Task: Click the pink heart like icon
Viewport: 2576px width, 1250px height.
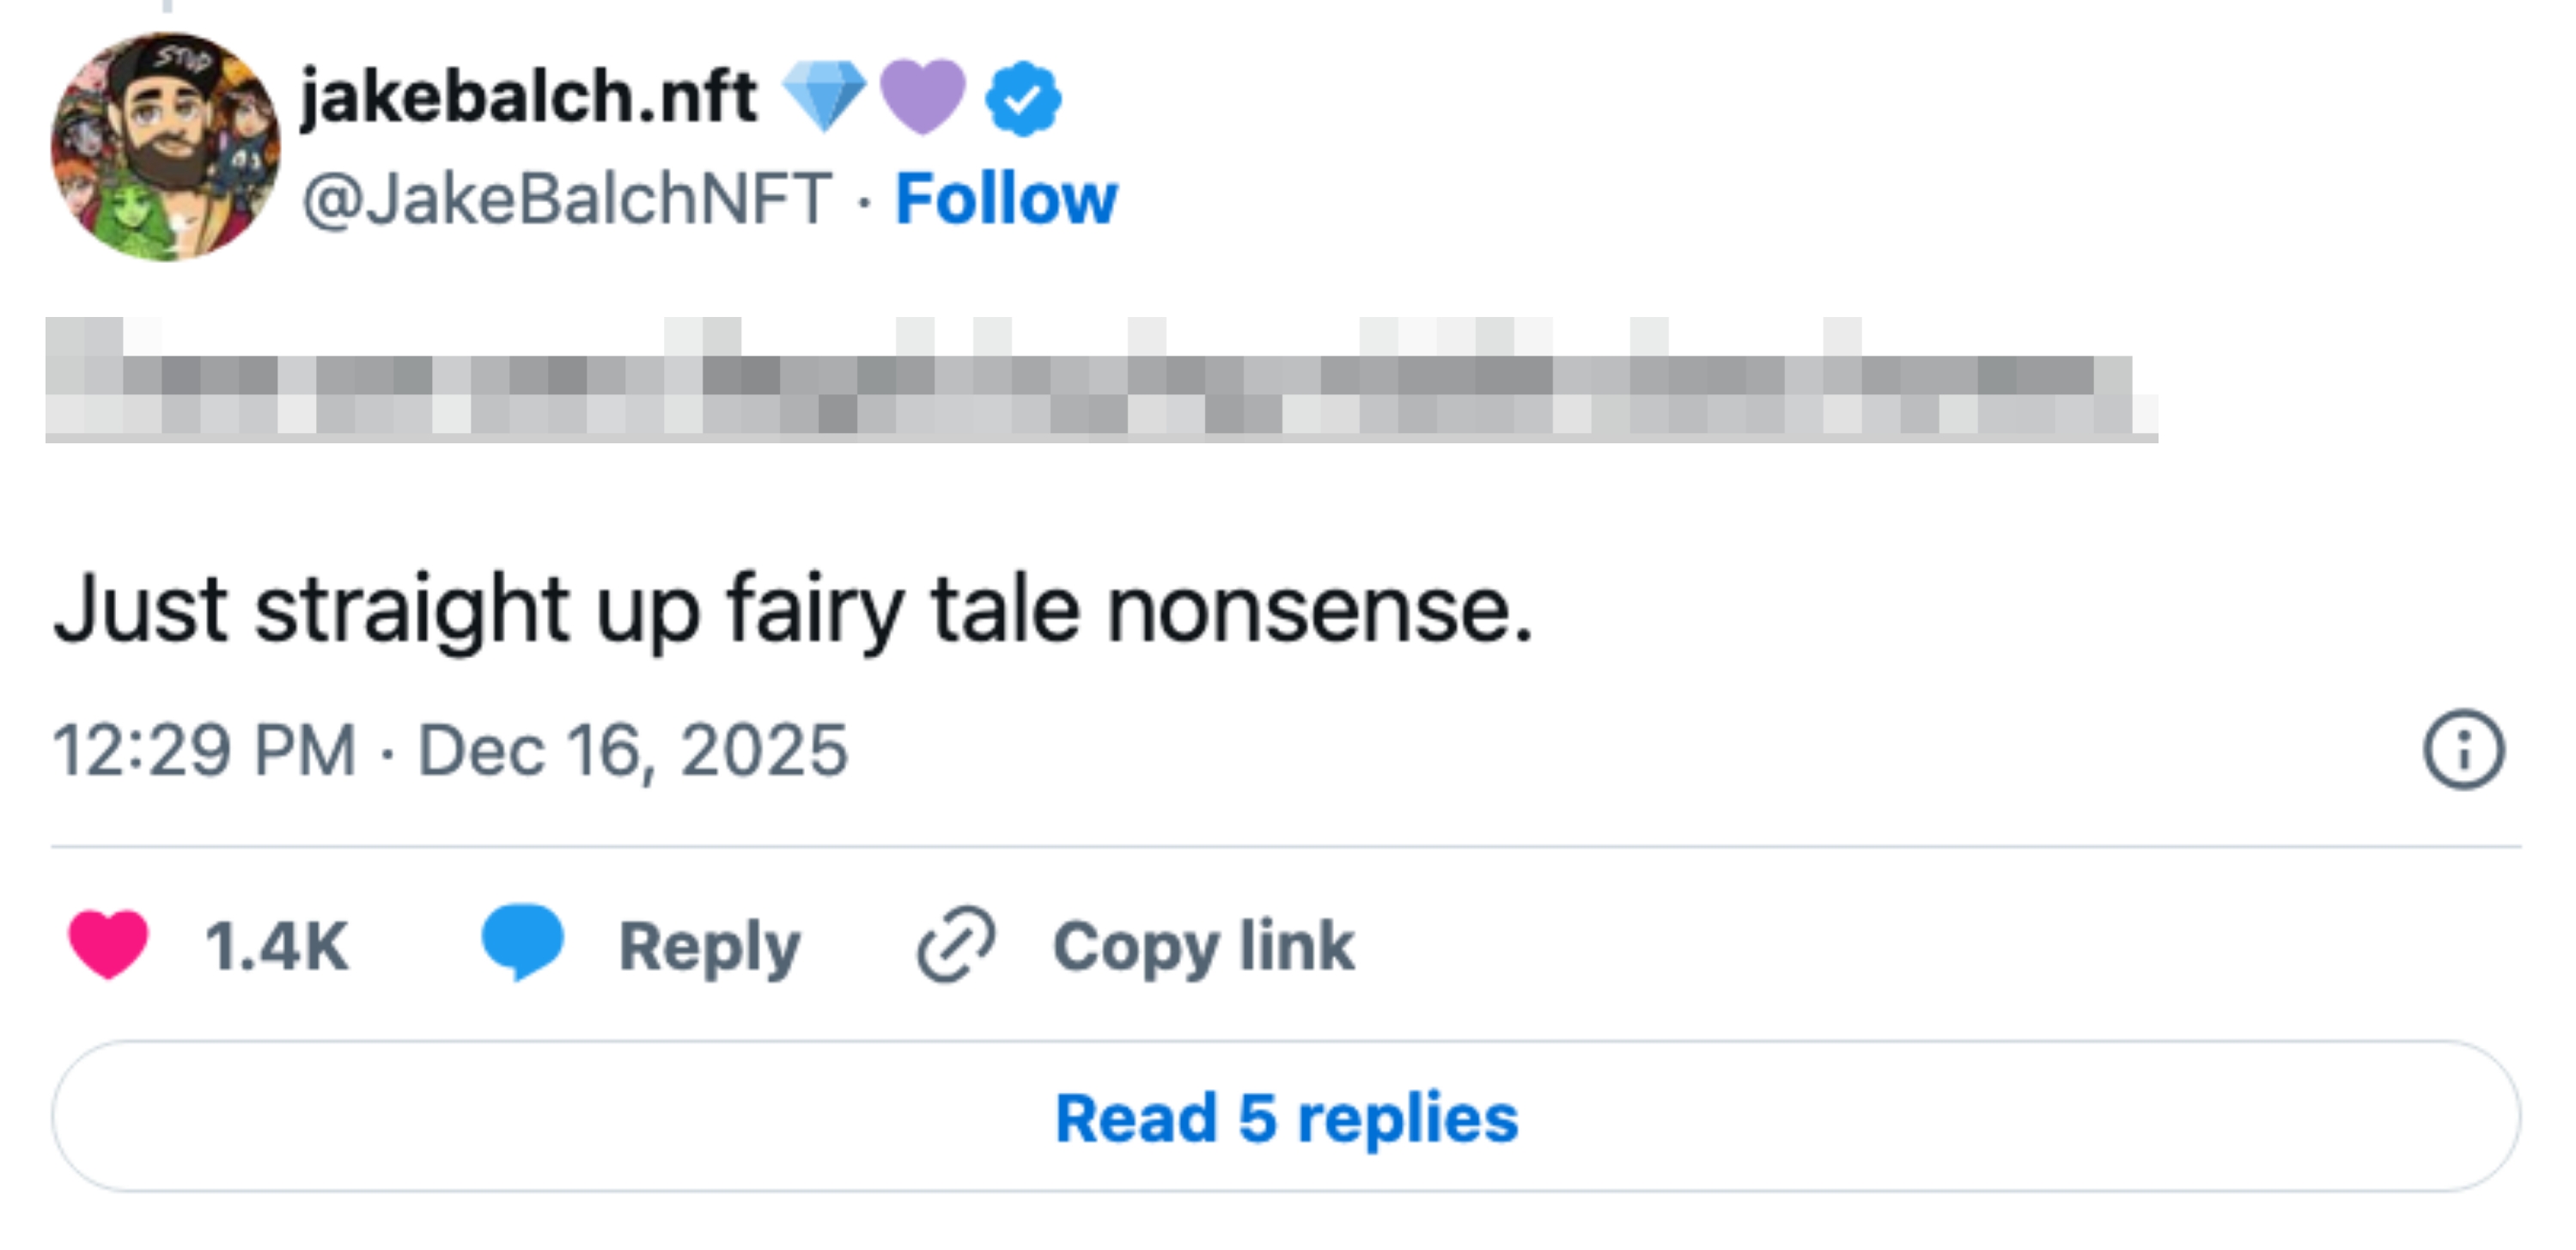Action: (108, 944)
